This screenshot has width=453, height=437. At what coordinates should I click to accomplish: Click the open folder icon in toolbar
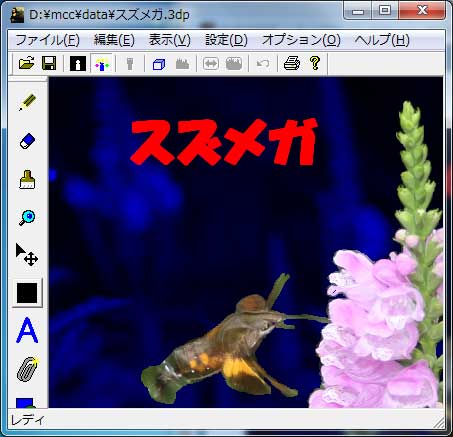[27, 63]
